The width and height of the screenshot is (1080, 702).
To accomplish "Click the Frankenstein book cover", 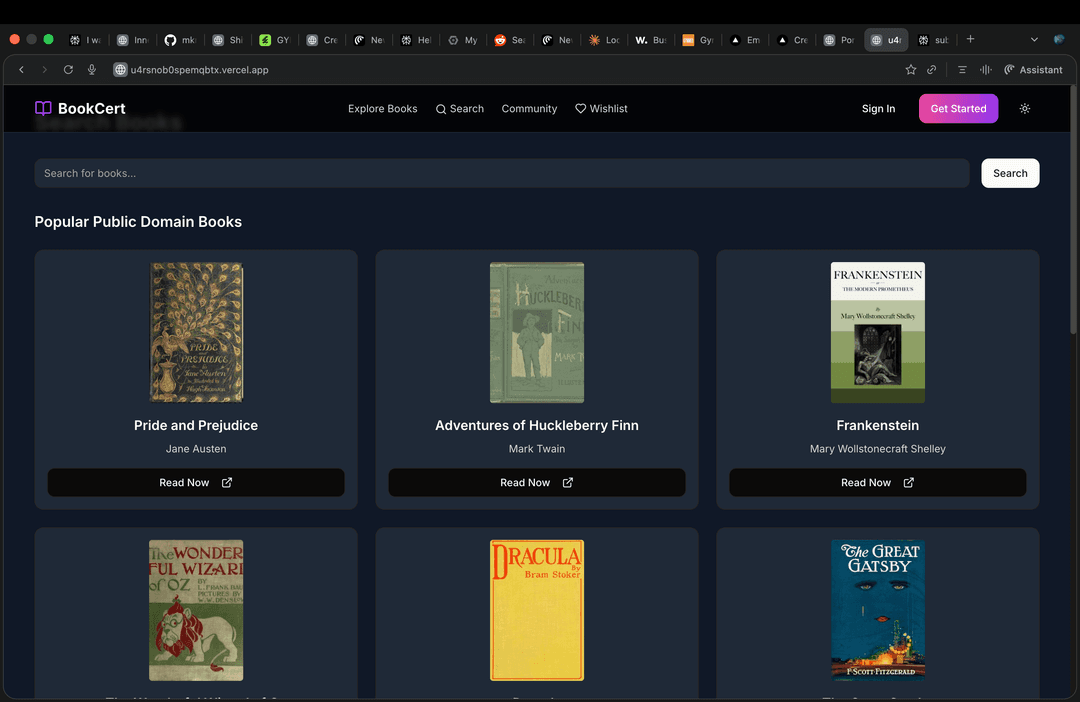I will pos(878,332).
